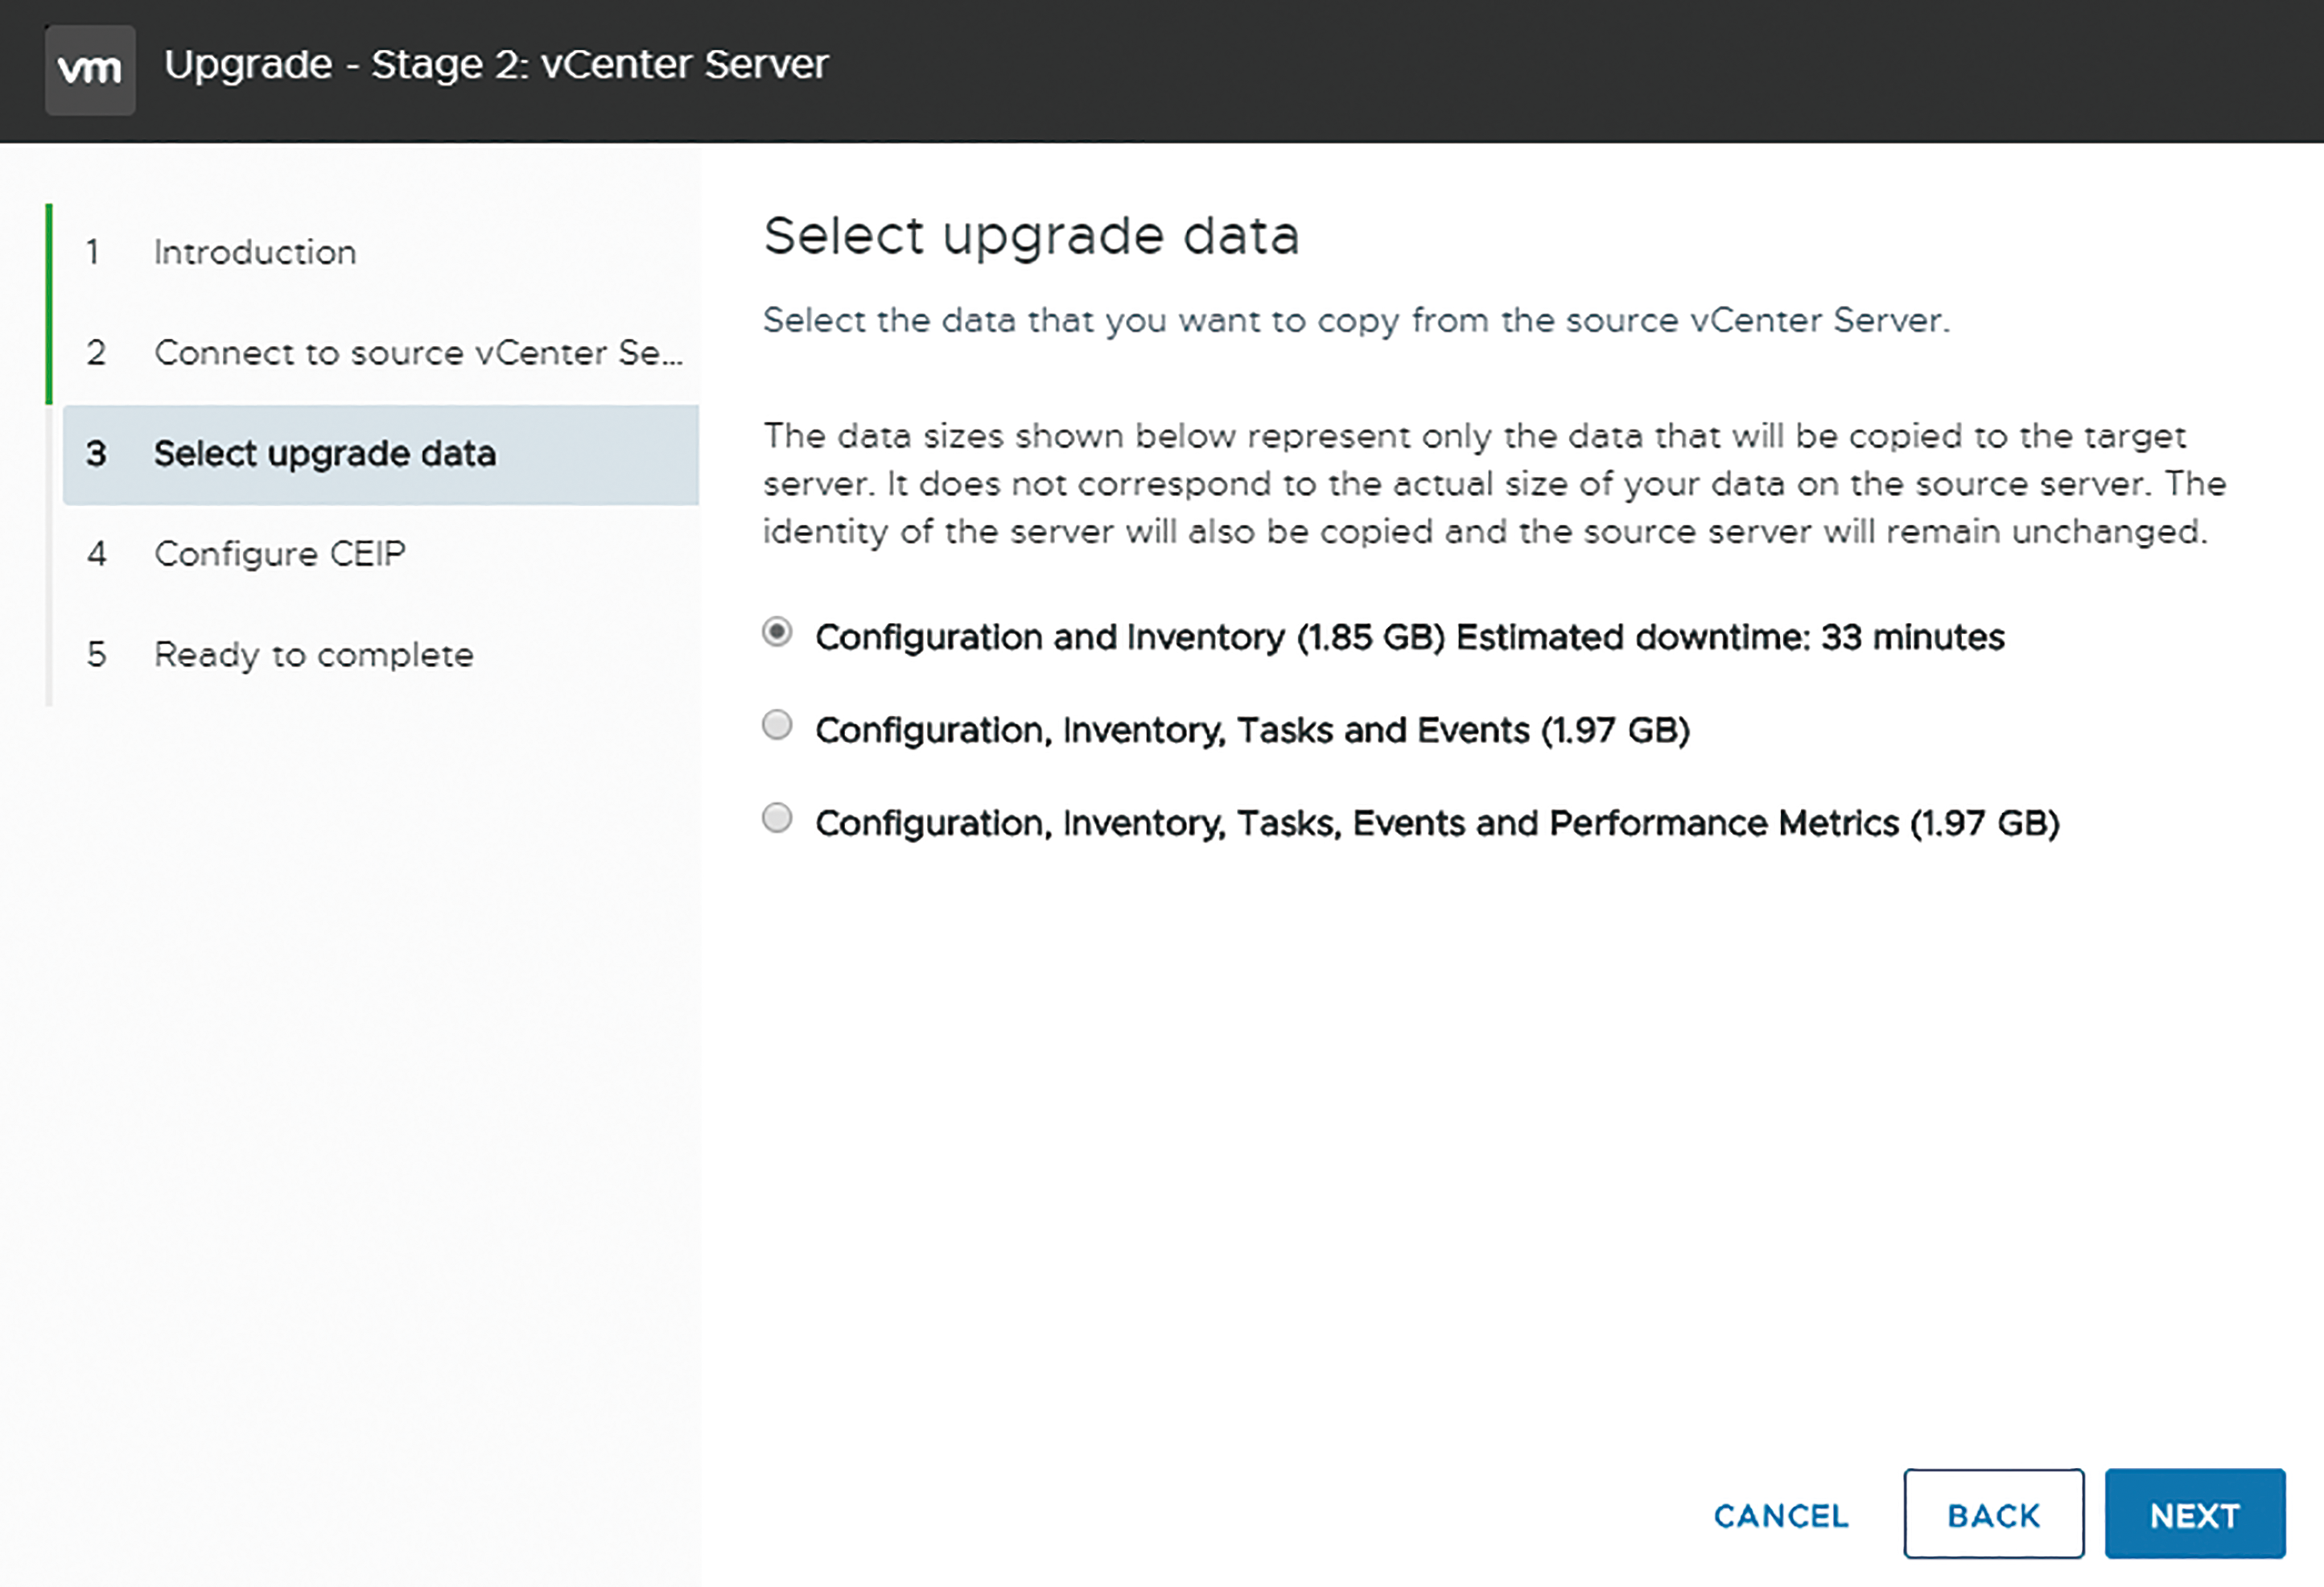The image size is (2324, 1587).
Task: Click 'Upgrade - Stage 2: vCenter Server' title
Action: (x=496, y=65)
